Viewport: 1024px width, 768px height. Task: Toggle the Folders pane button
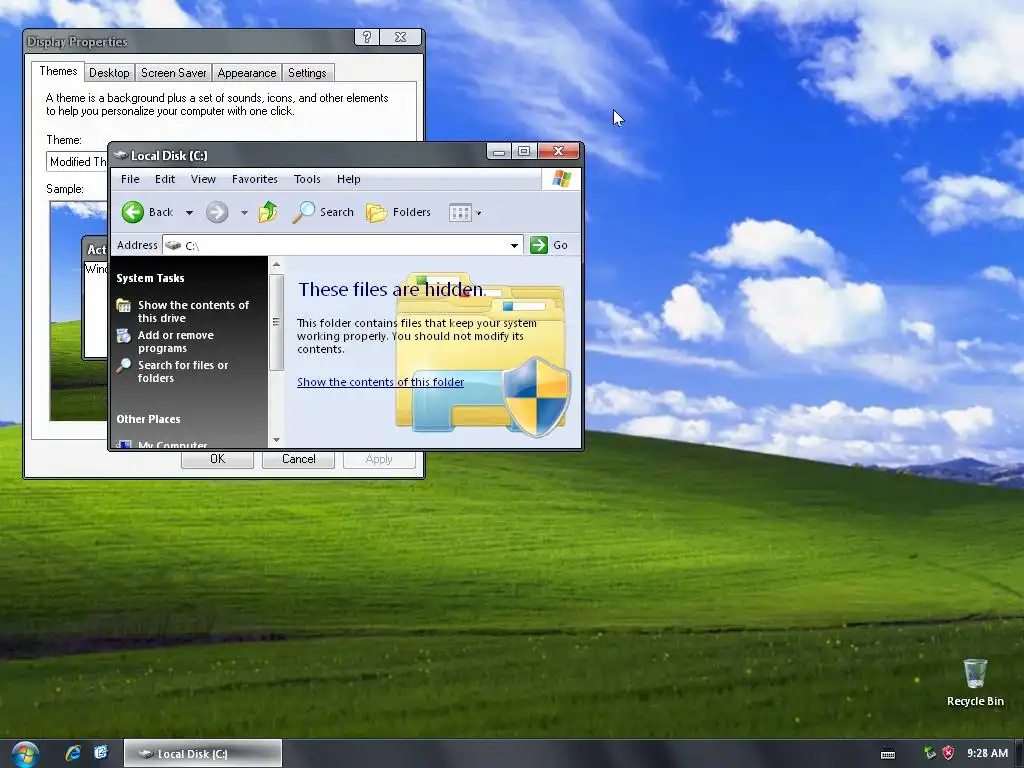click(398, 212)
